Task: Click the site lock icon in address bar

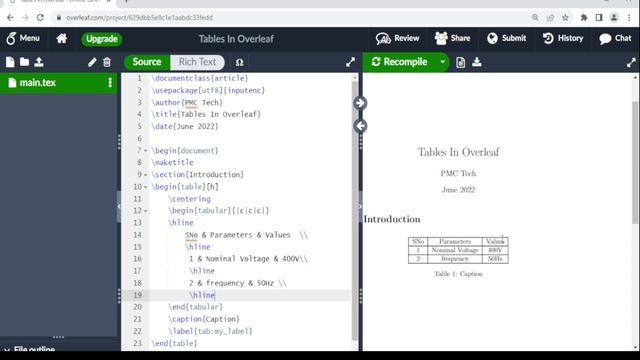Action: point(59,18)
